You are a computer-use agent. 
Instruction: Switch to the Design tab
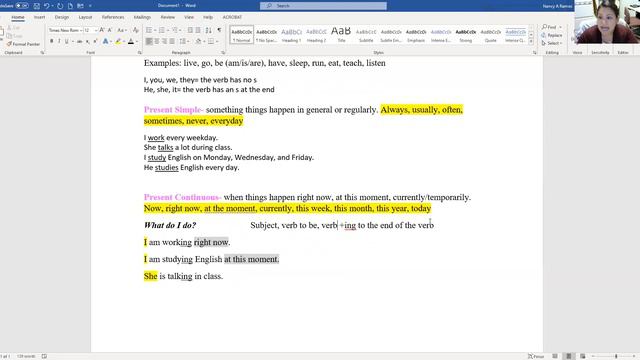click(62, 17)
